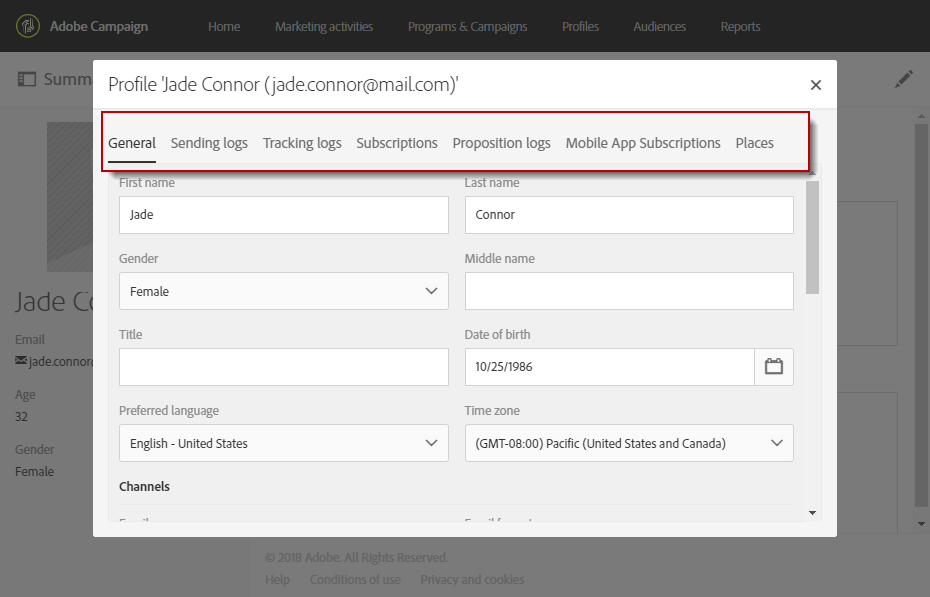Click the Conditions of use link
The image size is (930, 597).
click(x=355, y=579)
